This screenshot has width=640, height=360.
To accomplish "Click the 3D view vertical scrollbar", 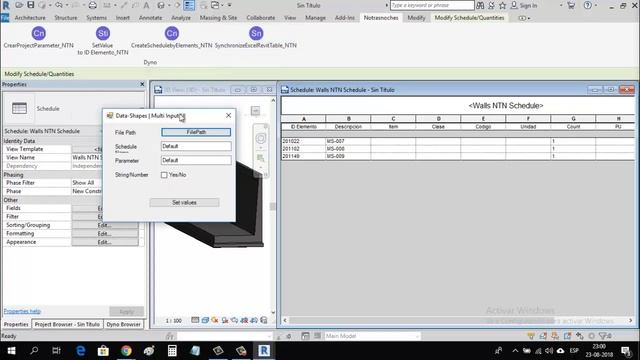I will [273, 206].
